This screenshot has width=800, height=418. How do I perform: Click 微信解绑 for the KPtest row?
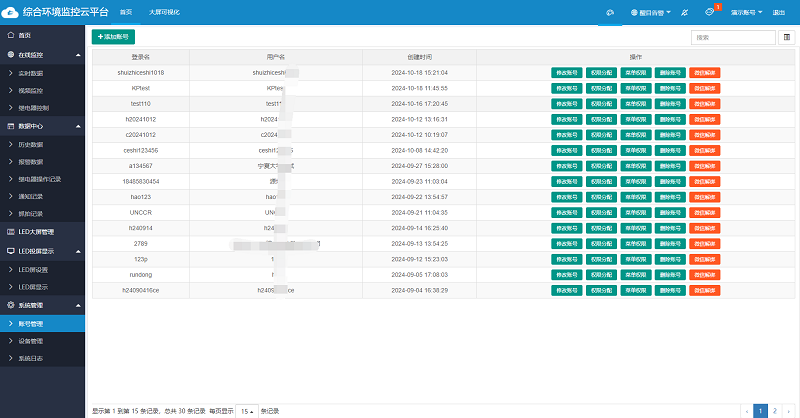pos(704,88)
